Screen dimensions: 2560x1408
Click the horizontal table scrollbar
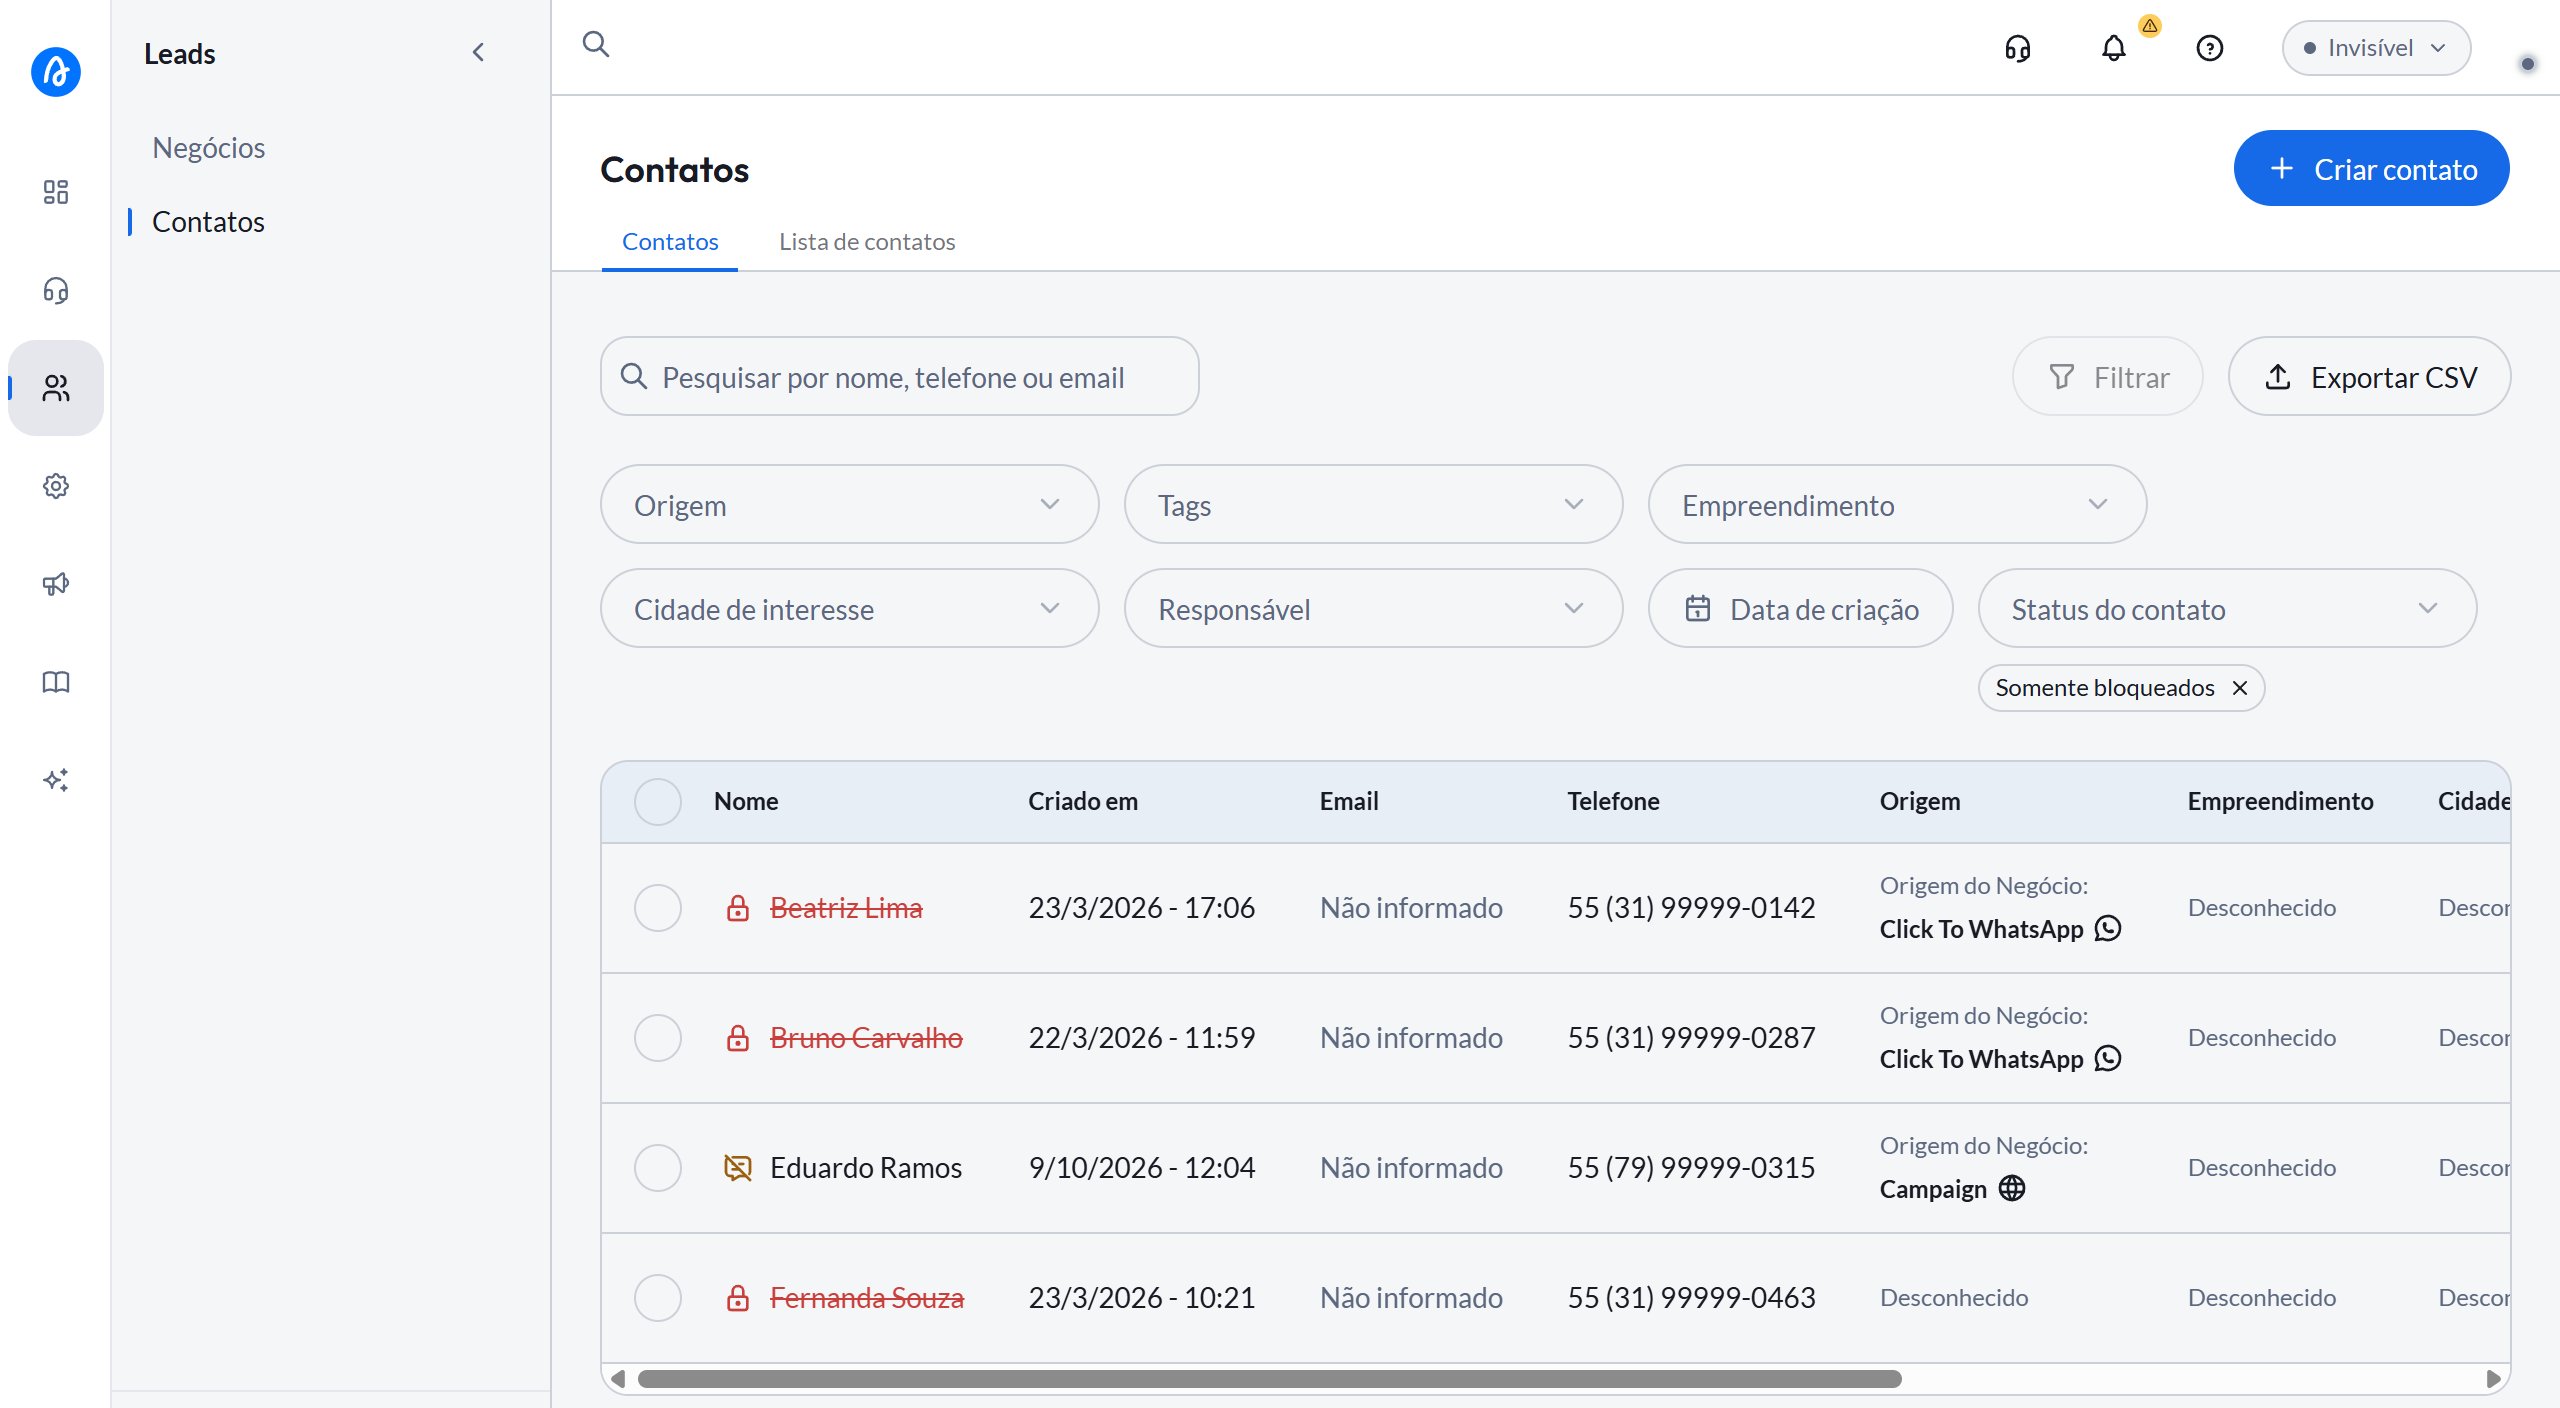pos(1270,1379)
